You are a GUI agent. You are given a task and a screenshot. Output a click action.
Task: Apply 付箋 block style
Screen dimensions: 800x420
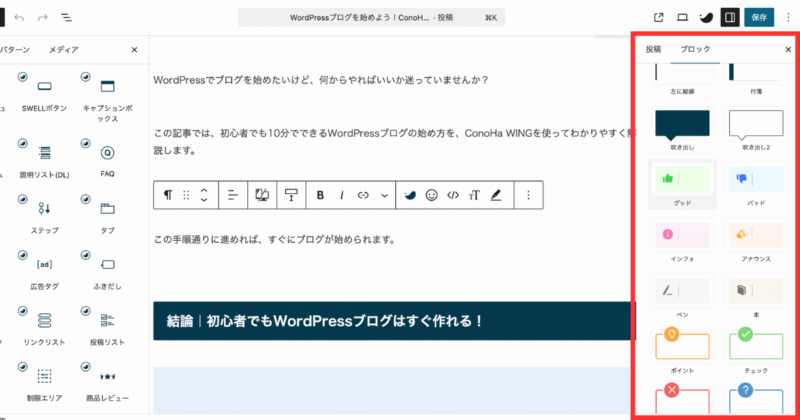click(x=756, y=79)
